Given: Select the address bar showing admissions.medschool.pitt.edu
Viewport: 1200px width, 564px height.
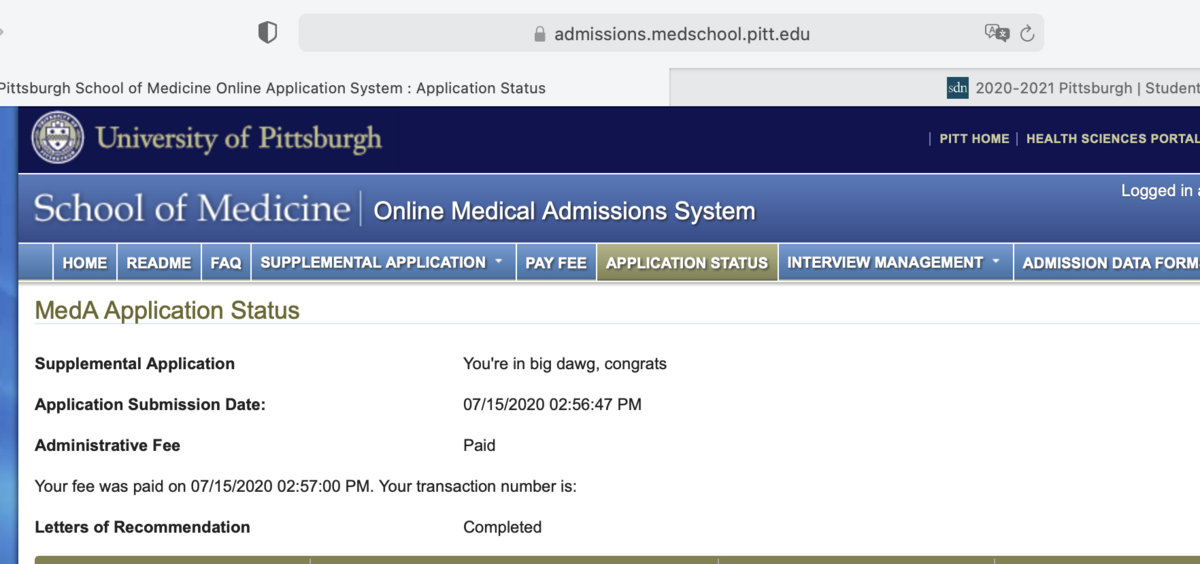Looking at the screenshot, I should [x=671, y=33].
